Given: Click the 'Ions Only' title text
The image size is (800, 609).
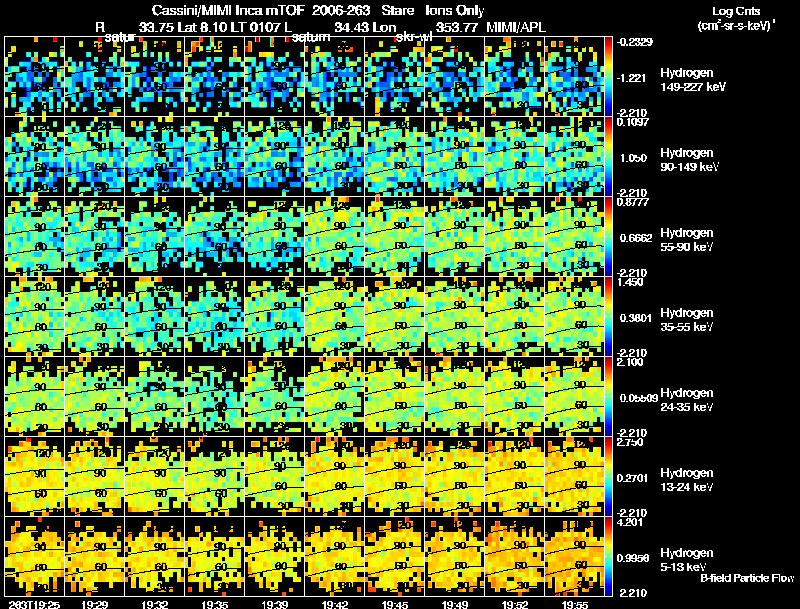Looking at the screenshot, I should tap(455, 11).
